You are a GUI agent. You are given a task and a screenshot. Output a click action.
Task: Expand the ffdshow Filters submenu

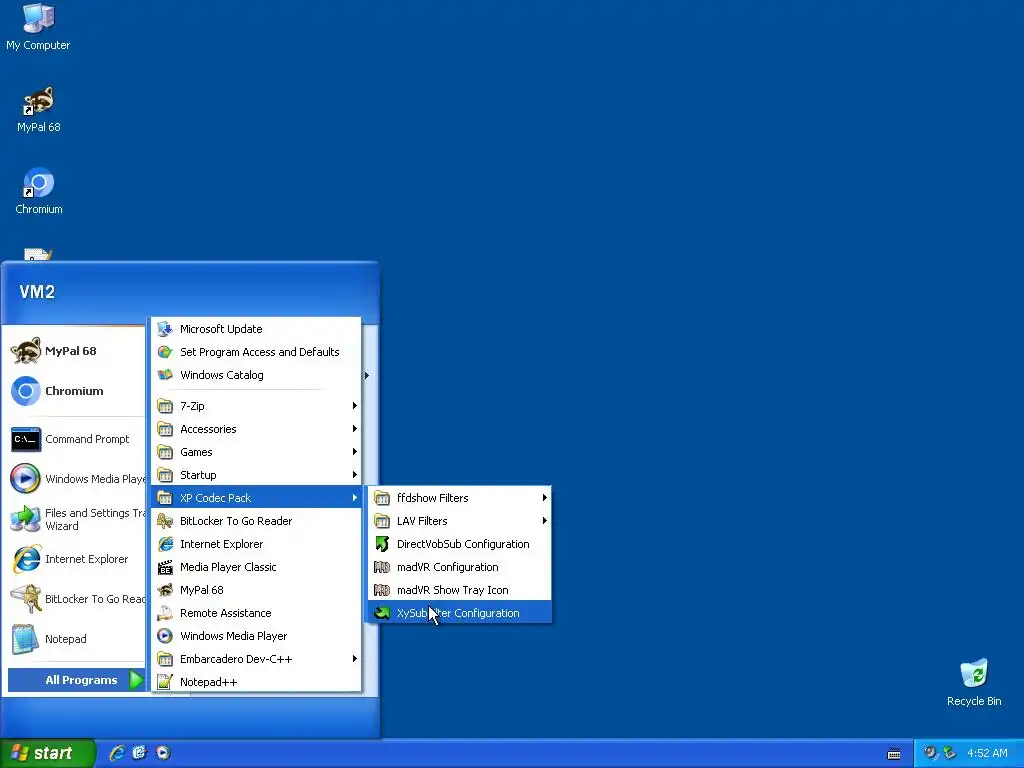[x=460, y=498]
